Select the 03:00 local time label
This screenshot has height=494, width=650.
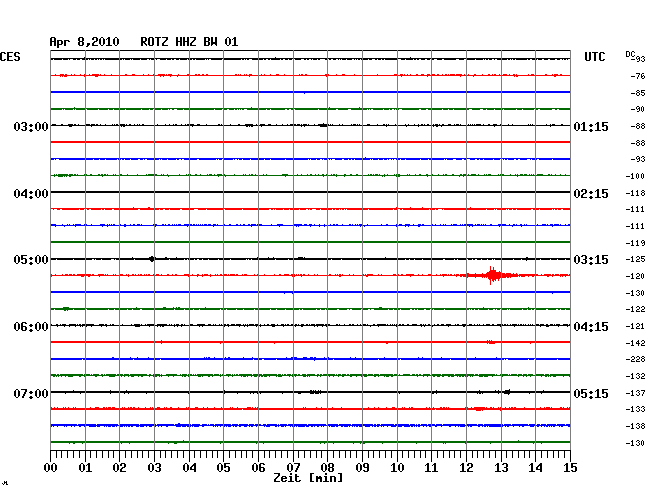click(31, 126)
